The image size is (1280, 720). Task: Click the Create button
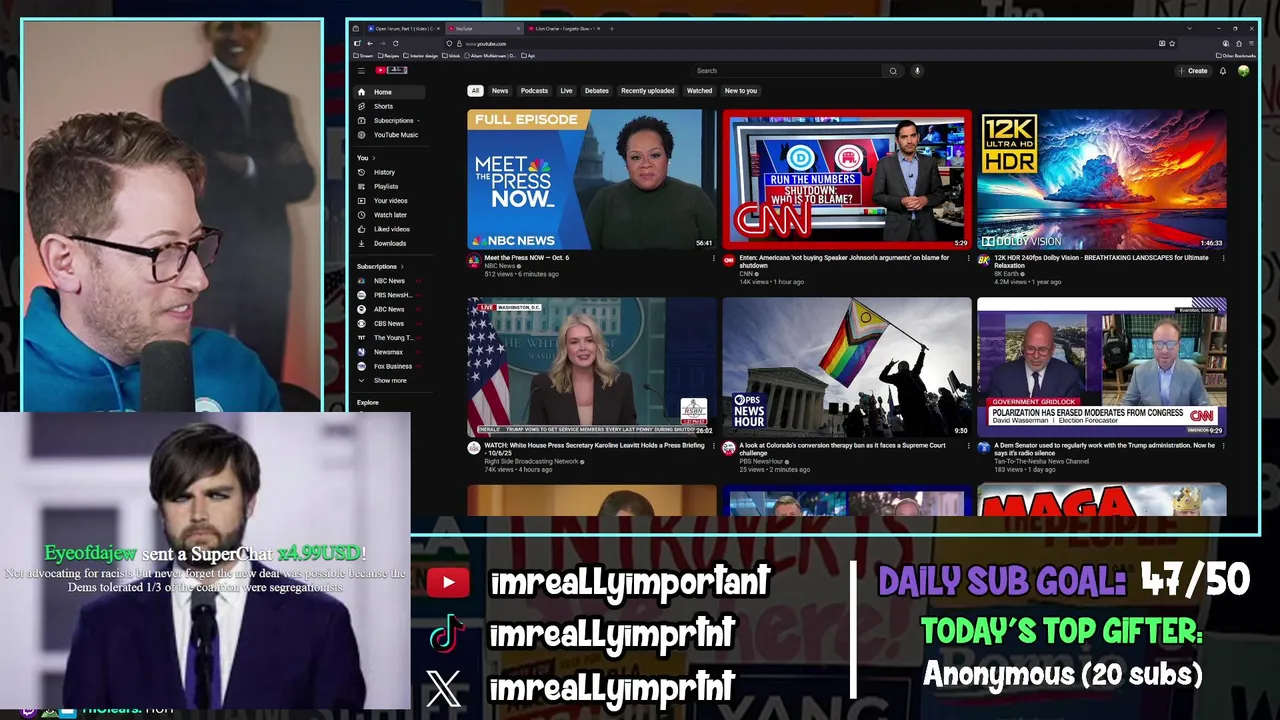pyautogui.click(x=1193, y=71)
